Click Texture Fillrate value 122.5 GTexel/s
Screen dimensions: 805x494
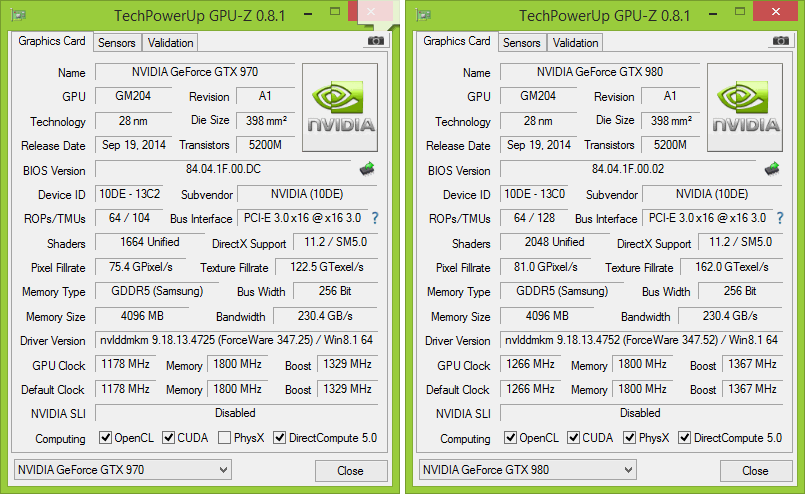[327, 267]
